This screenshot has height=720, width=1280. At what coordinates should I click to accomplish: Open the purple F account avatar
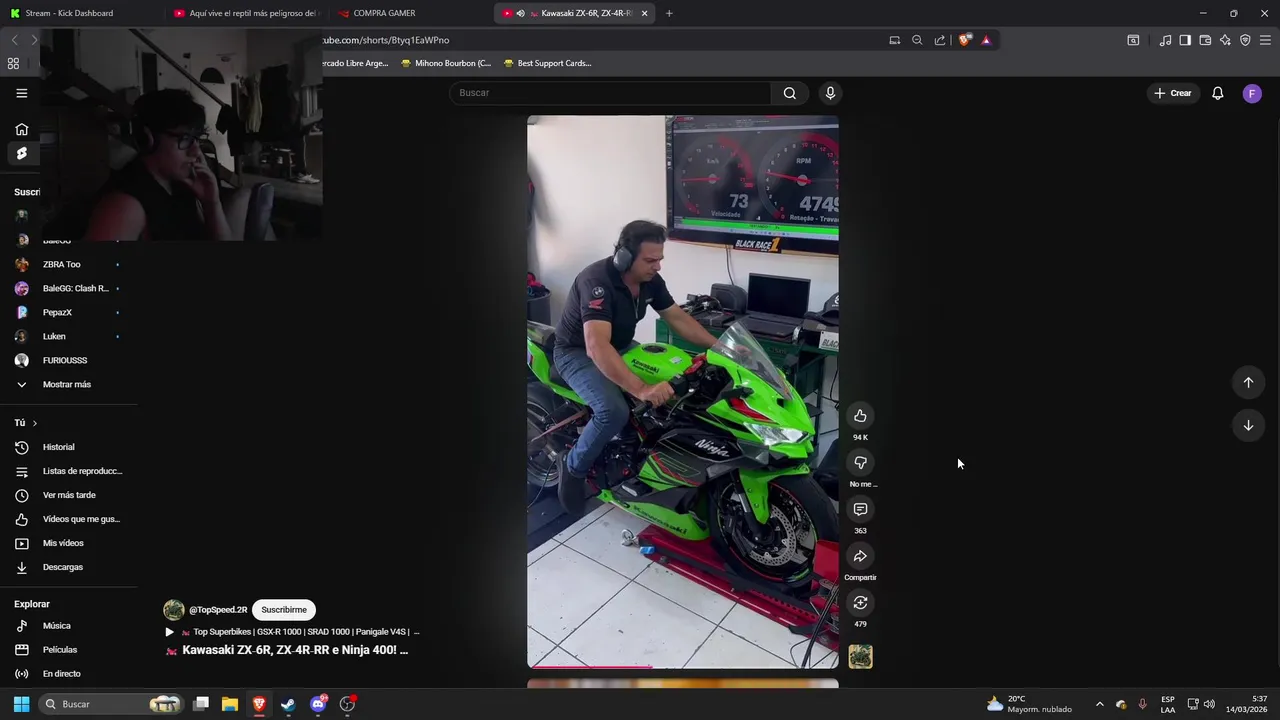click(x=1252, y=93)
